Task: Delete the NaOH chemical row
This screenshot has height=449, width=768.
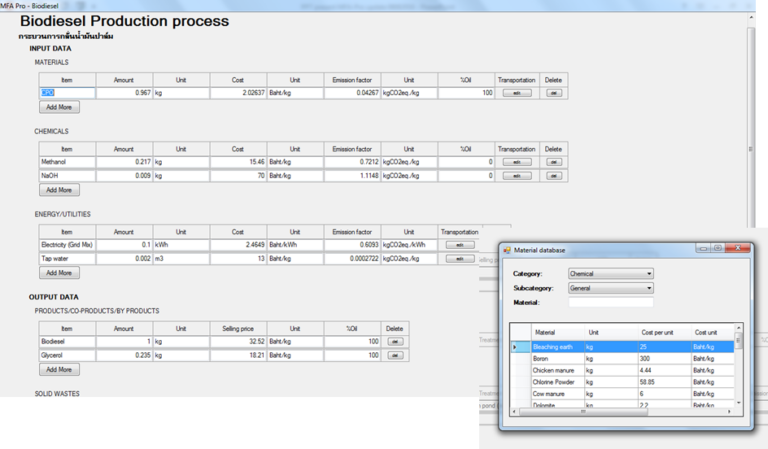Action: click(553, 176)
